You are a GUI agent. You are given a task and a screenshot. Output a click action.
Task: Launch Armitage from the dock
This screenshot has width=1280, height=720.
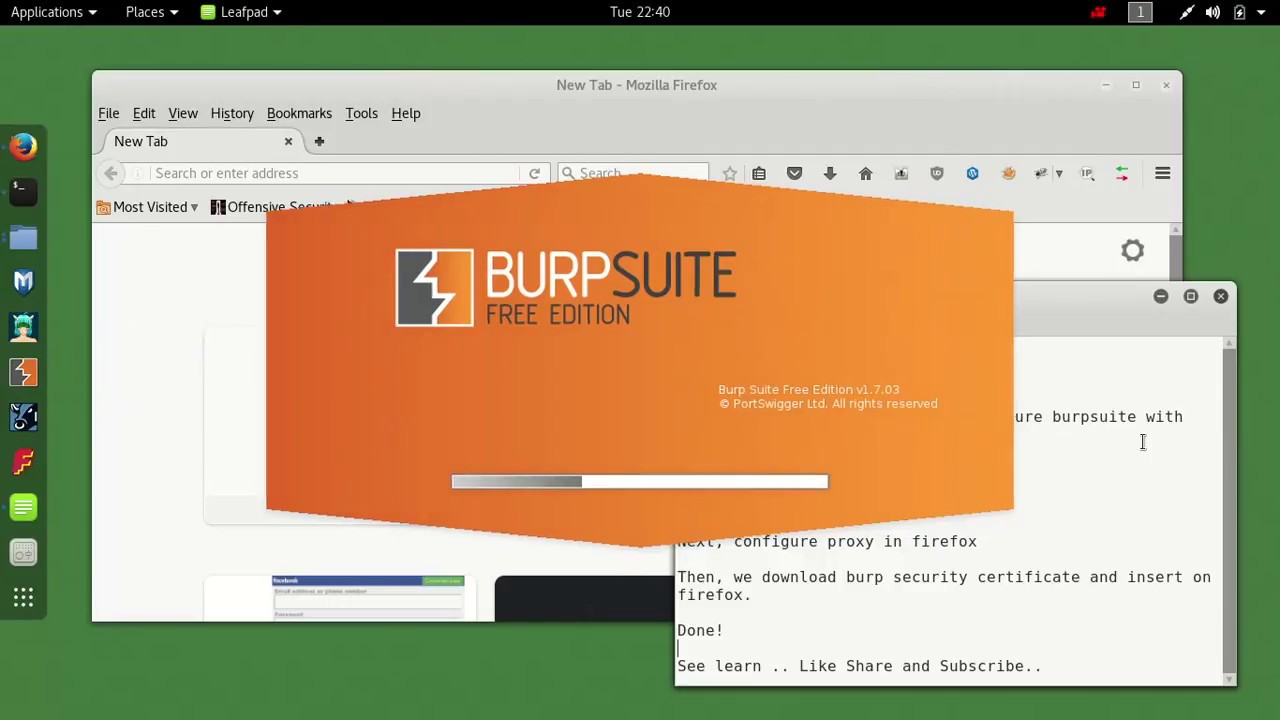tap(23, 327)
